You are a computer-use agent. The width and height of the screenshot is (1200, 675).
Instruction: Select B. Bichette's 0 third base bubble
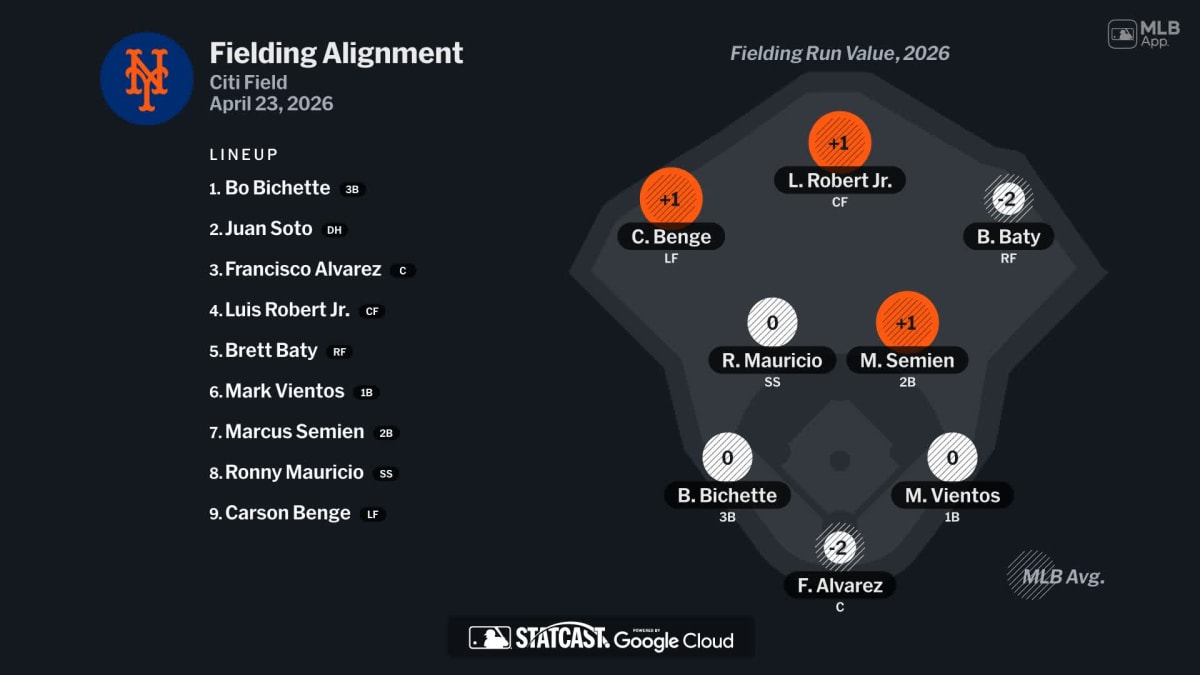point(727,458)
